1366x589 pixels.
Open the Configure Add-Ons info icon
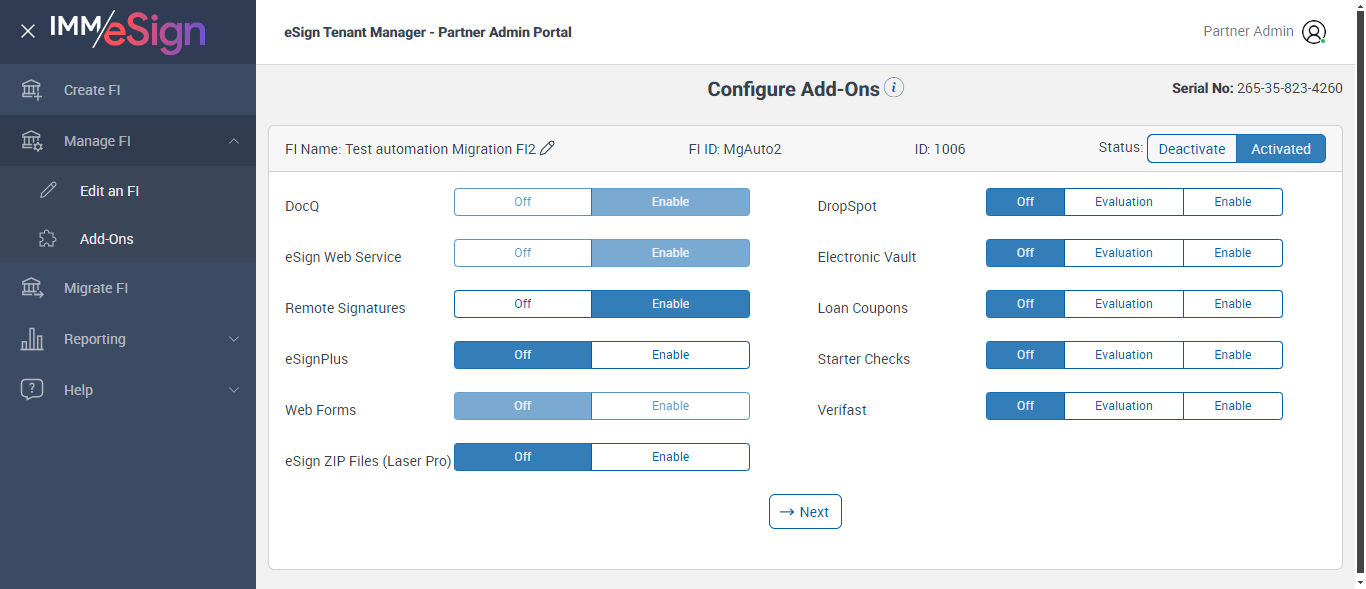pos(894,88)
